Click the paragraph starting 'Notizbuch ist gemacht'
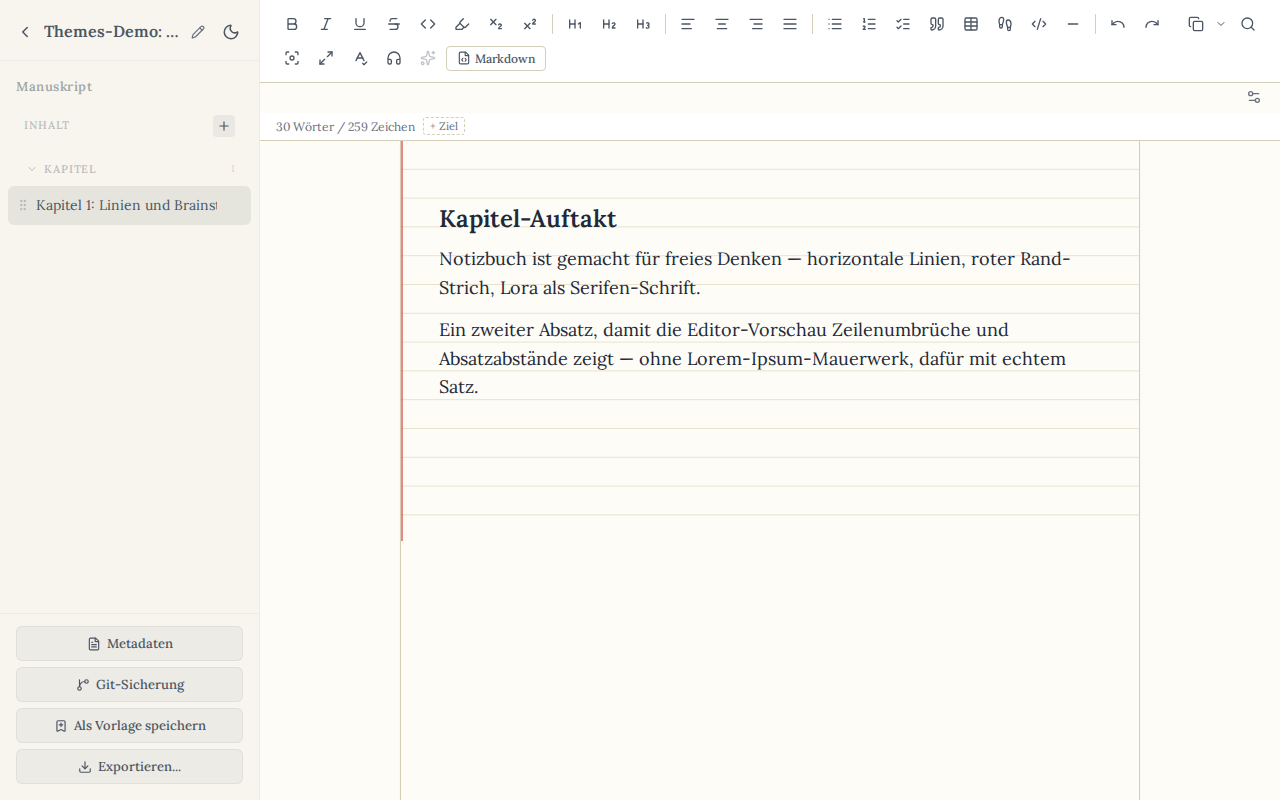 pos(755,273)
